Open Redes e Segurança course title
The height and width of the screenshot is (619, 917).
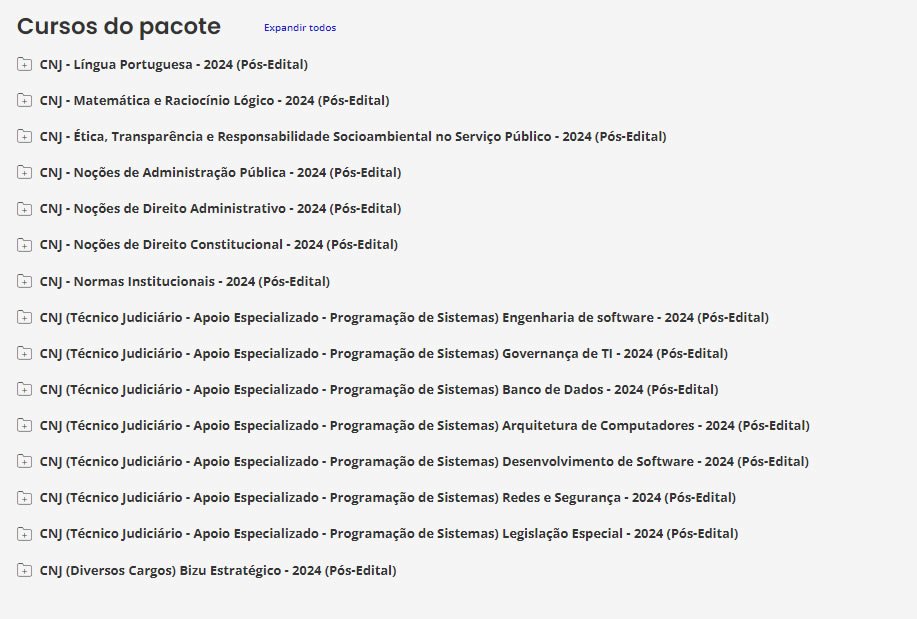[x=387, y=498]
